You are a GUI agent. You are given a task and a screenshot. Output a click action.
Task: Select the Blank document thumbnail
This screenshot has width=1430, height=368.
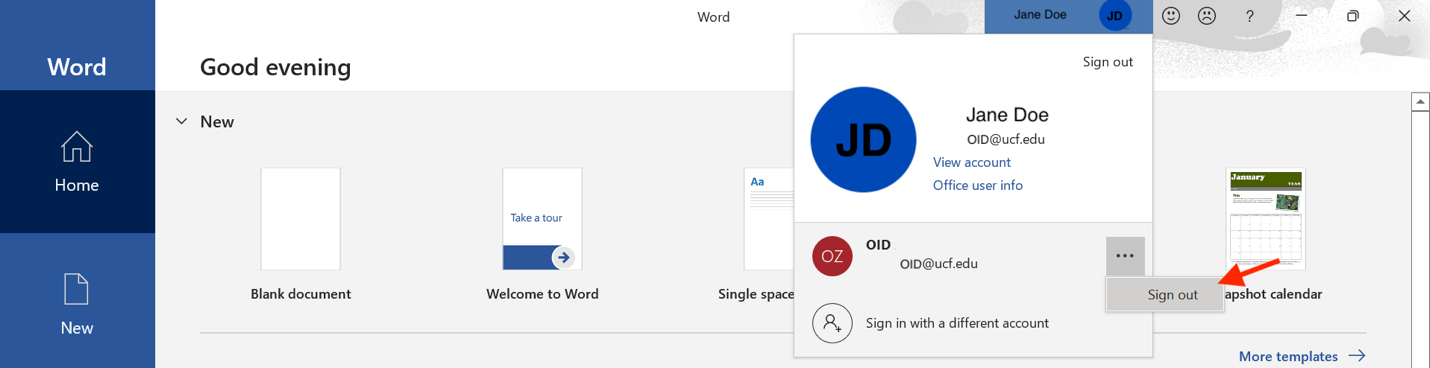click(x=301, y=219)
